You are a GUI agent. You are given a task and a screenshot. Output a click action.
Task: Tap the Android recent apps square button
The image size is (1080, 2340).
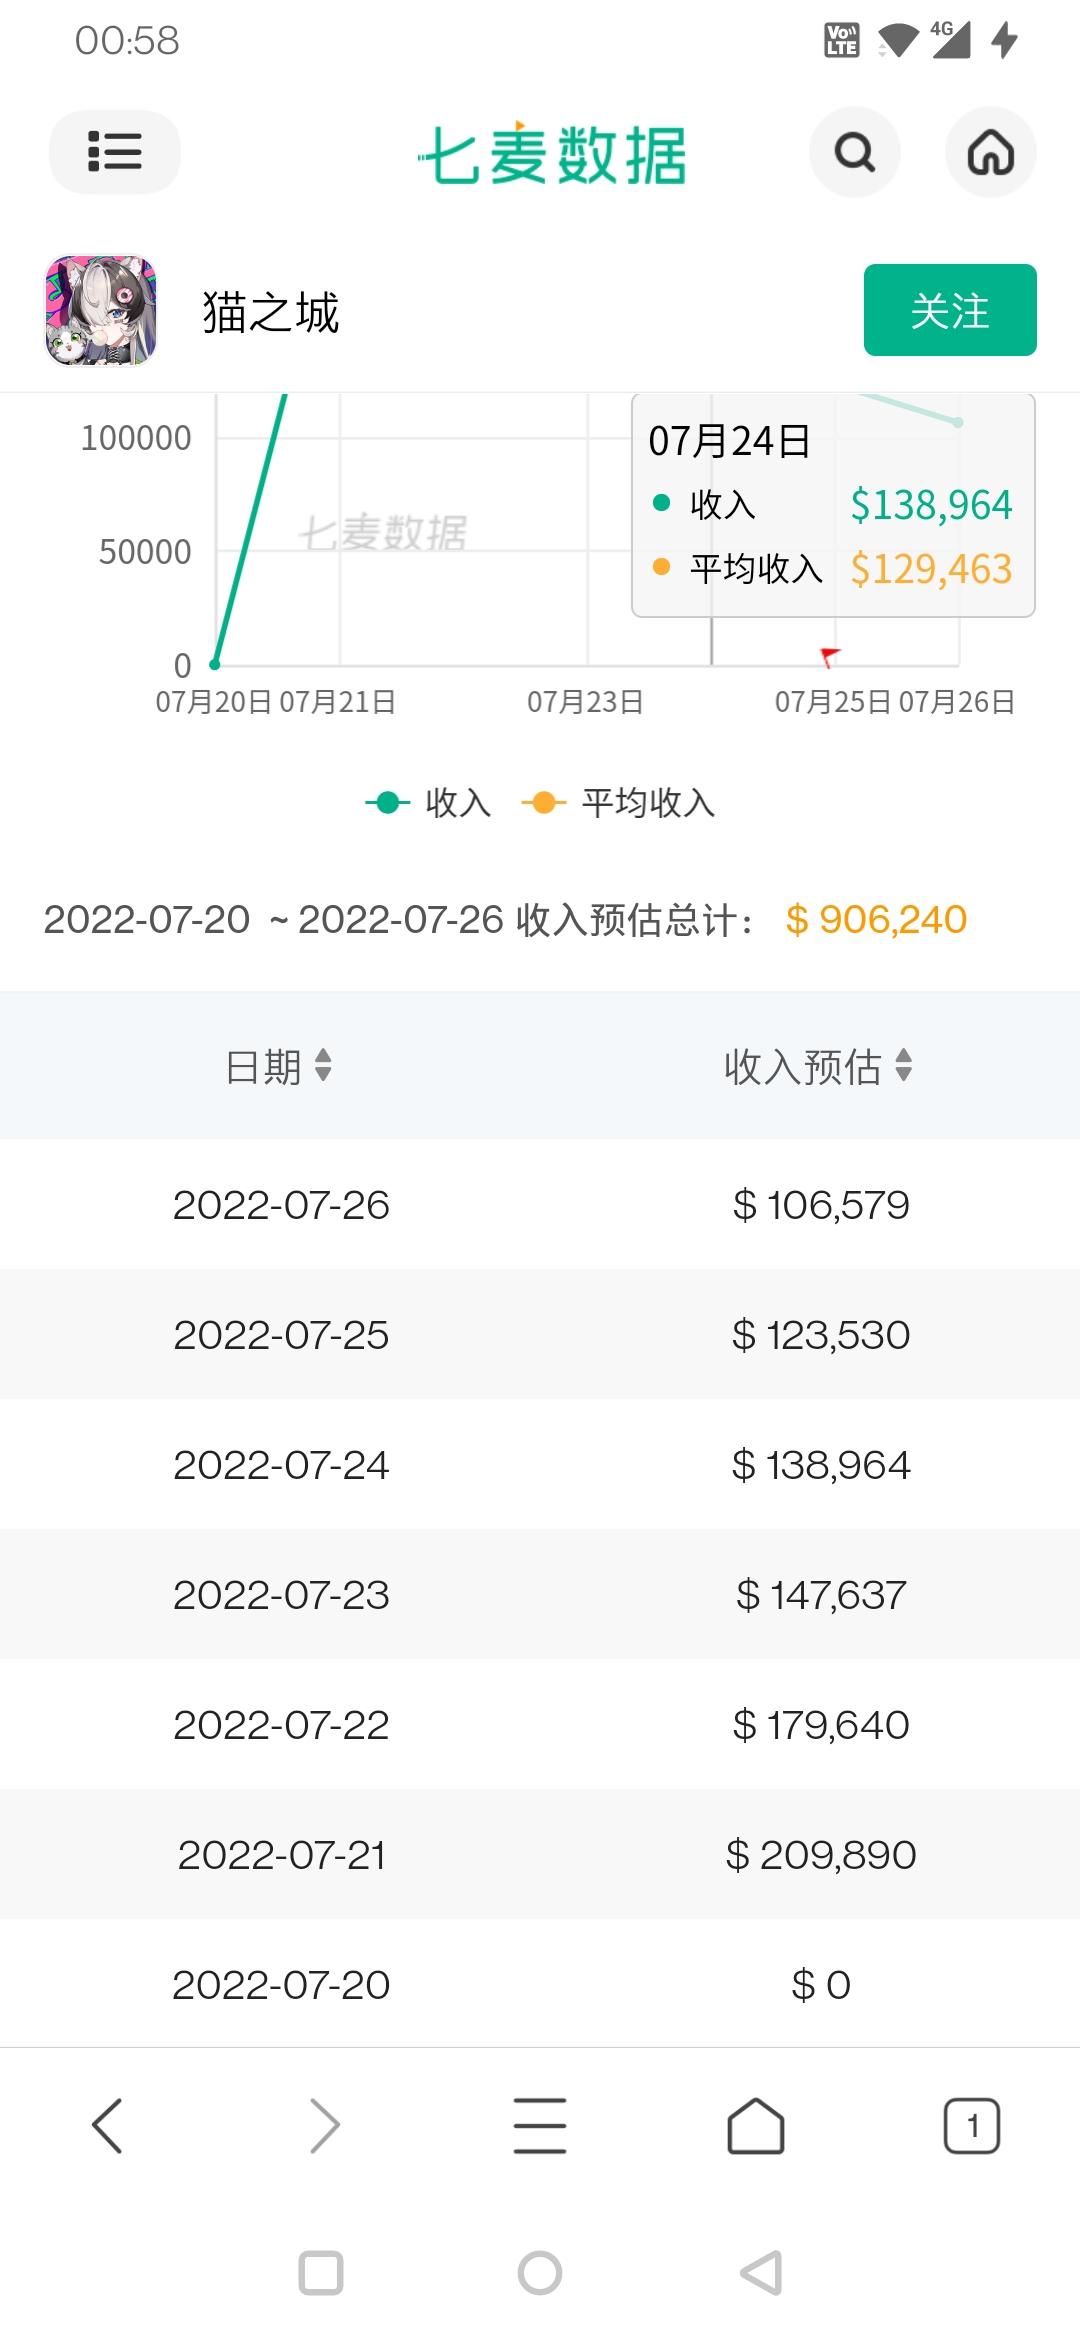click(x=321, y=2273)
